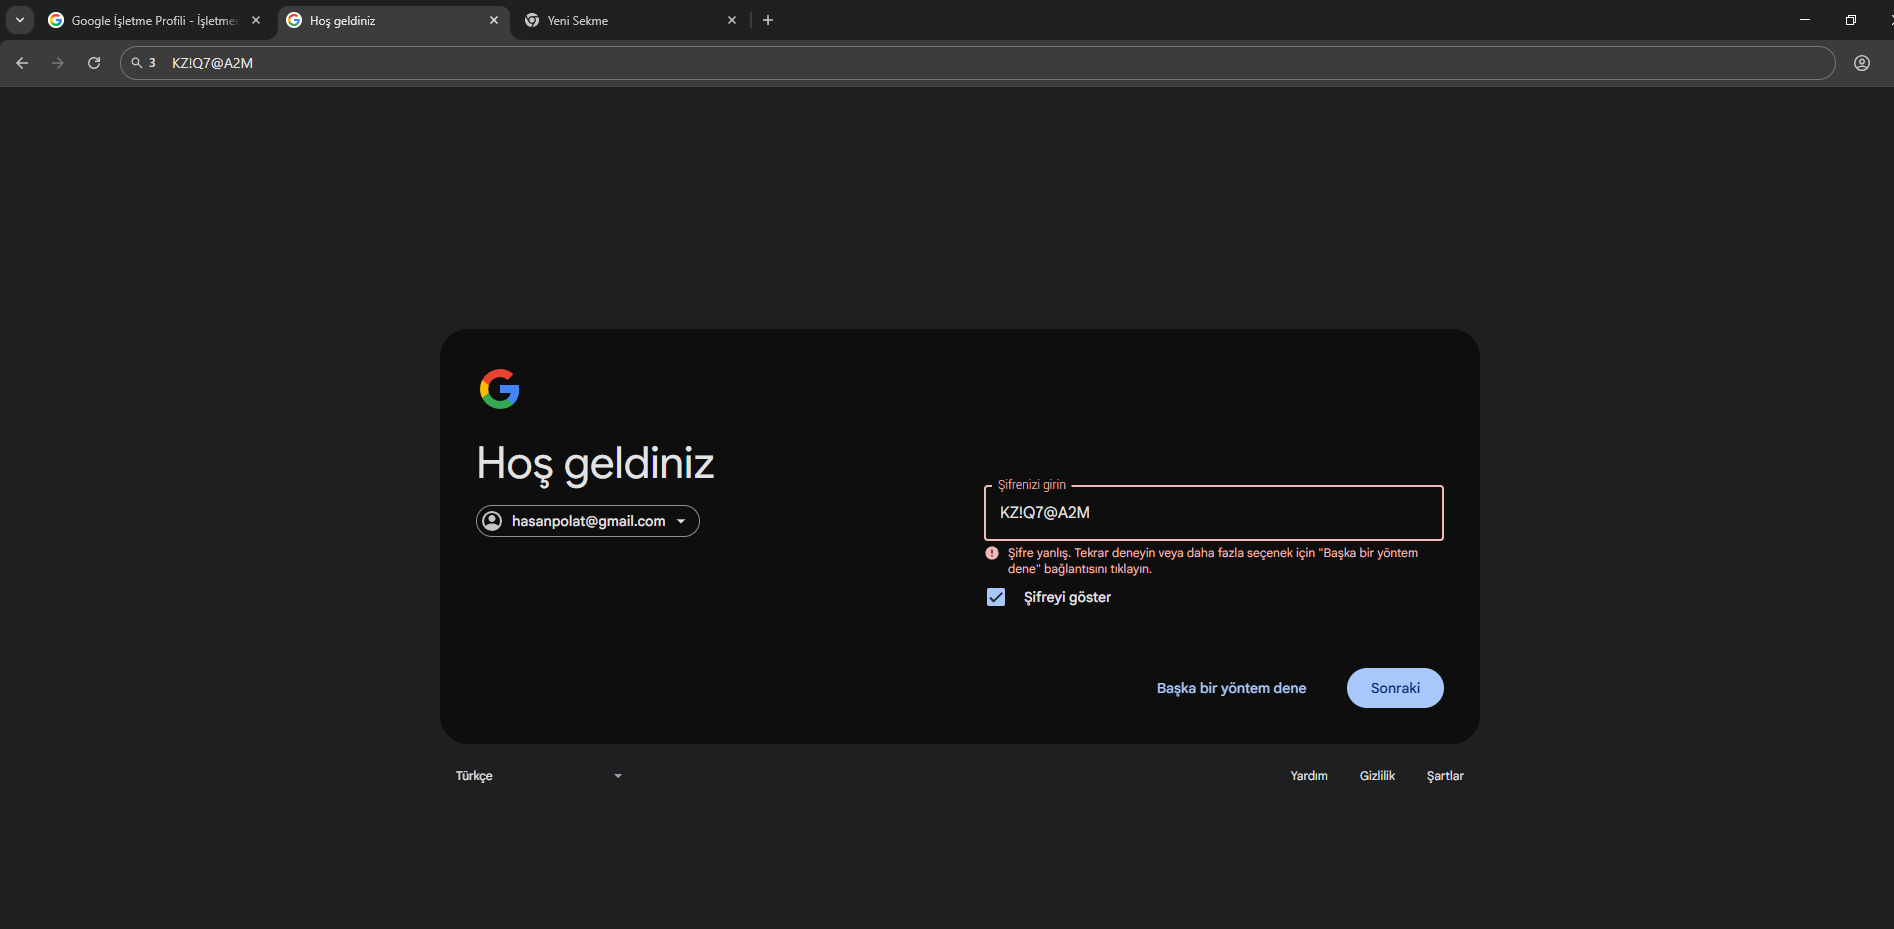Click the search magnifier icon in address bar
1894x929 pixels.
[137, 63]
